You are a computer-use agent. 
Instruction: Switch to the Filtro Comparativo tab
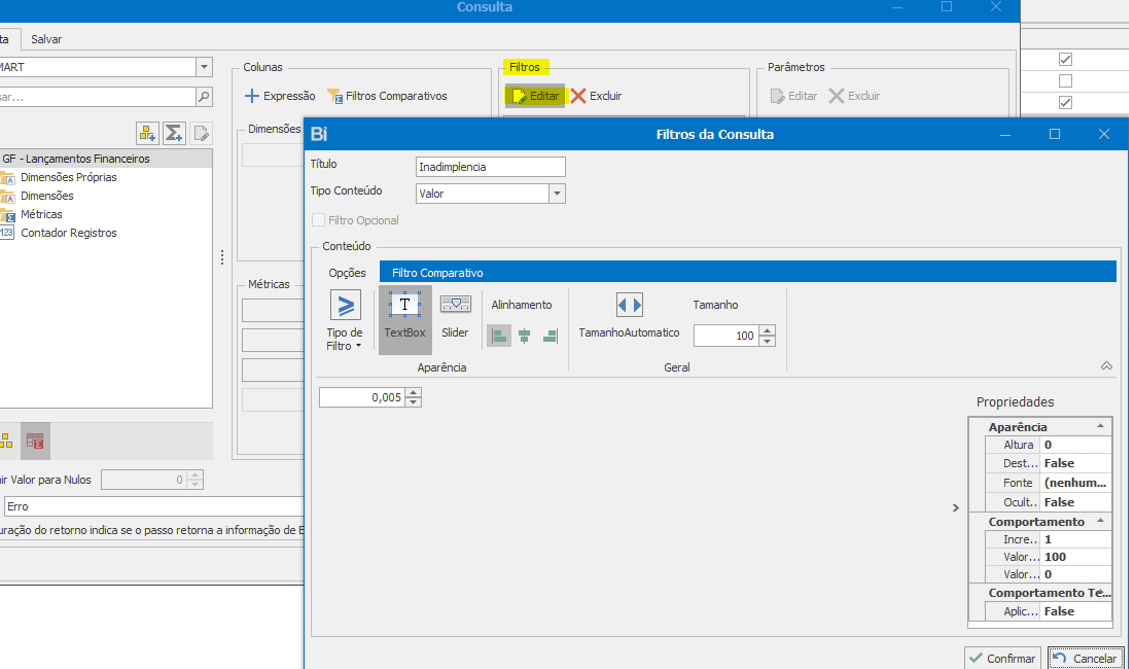pos(438,273)
